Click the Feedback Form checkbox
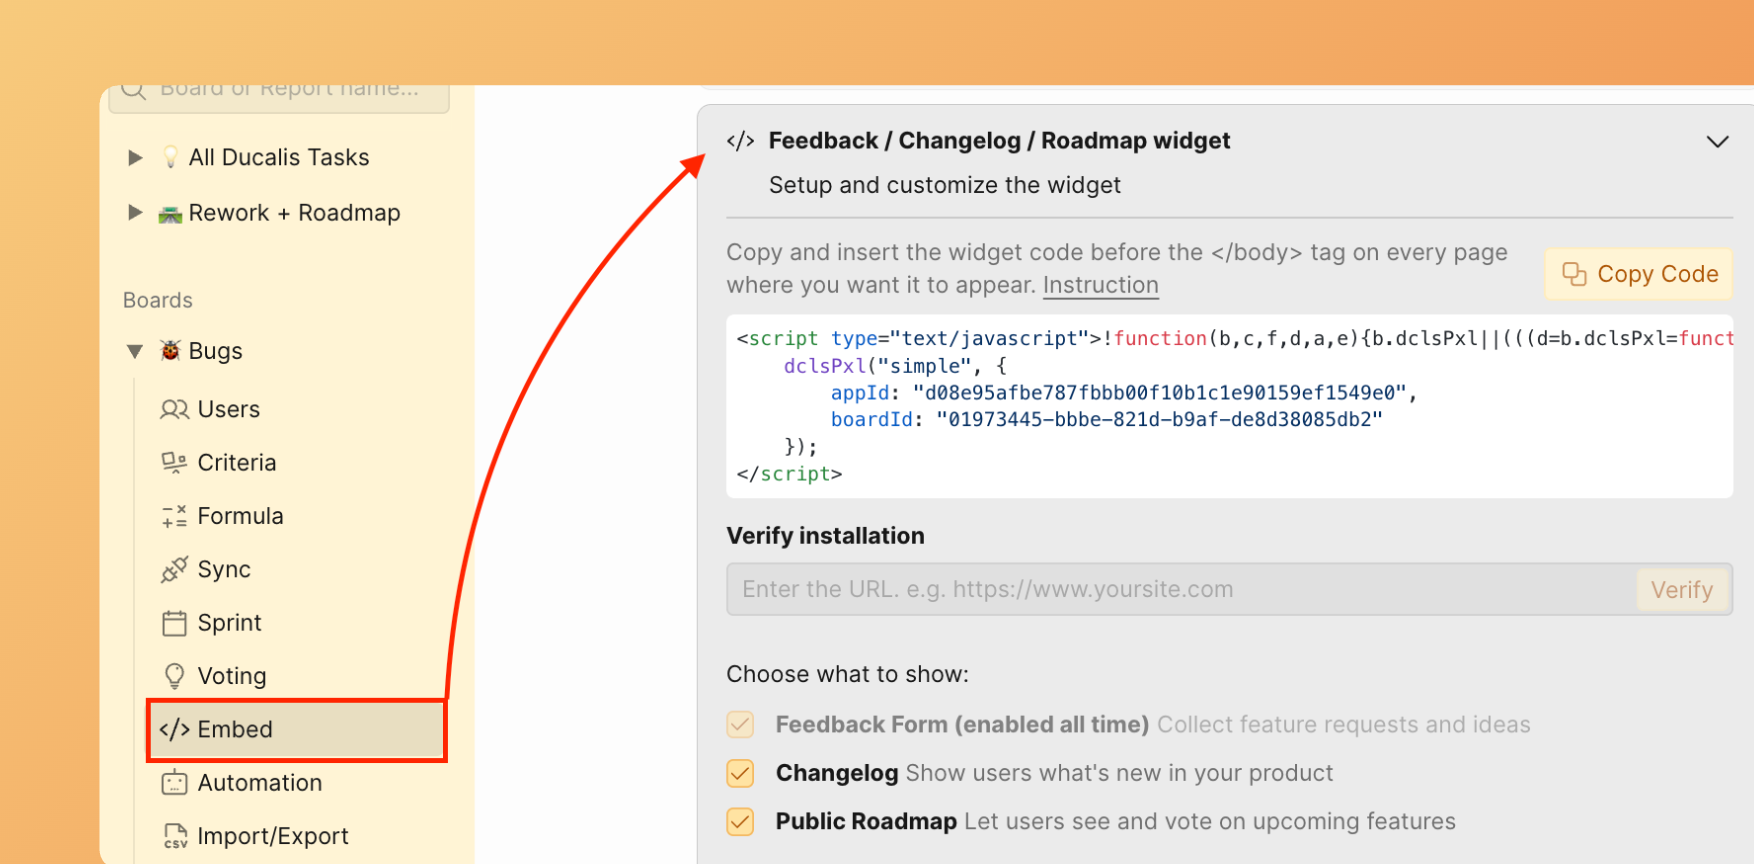 pyautogui.click(x=740, y=724)
